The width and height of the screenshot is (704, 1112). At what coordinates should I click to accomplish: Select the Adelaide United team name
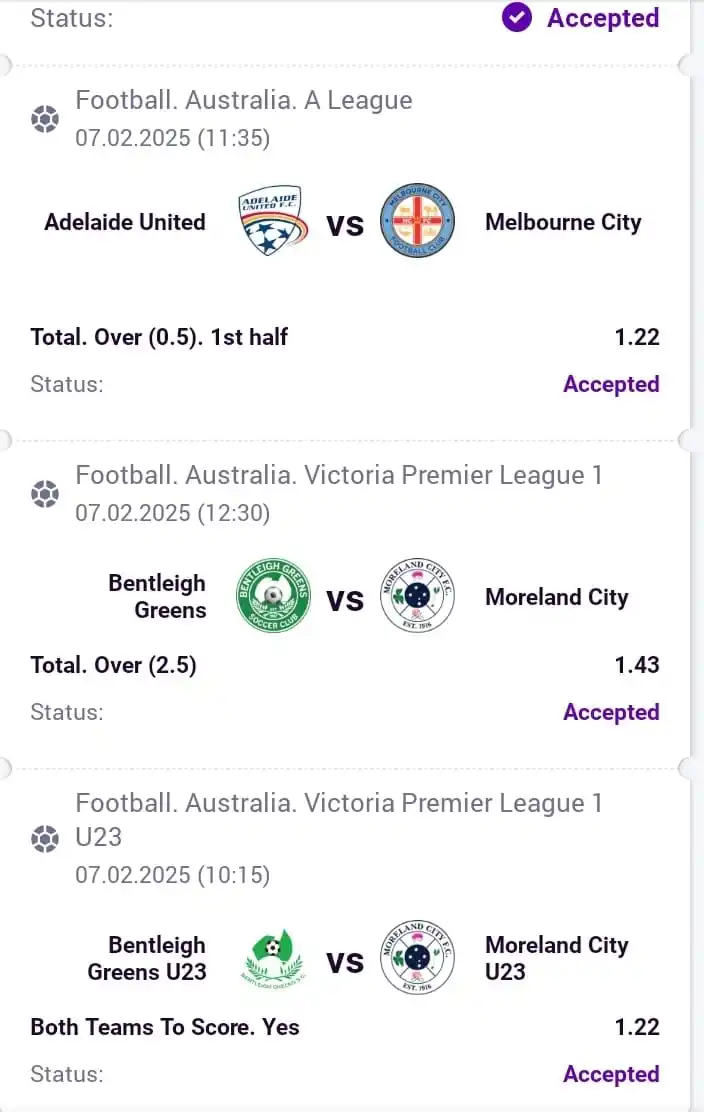point(125,222)
